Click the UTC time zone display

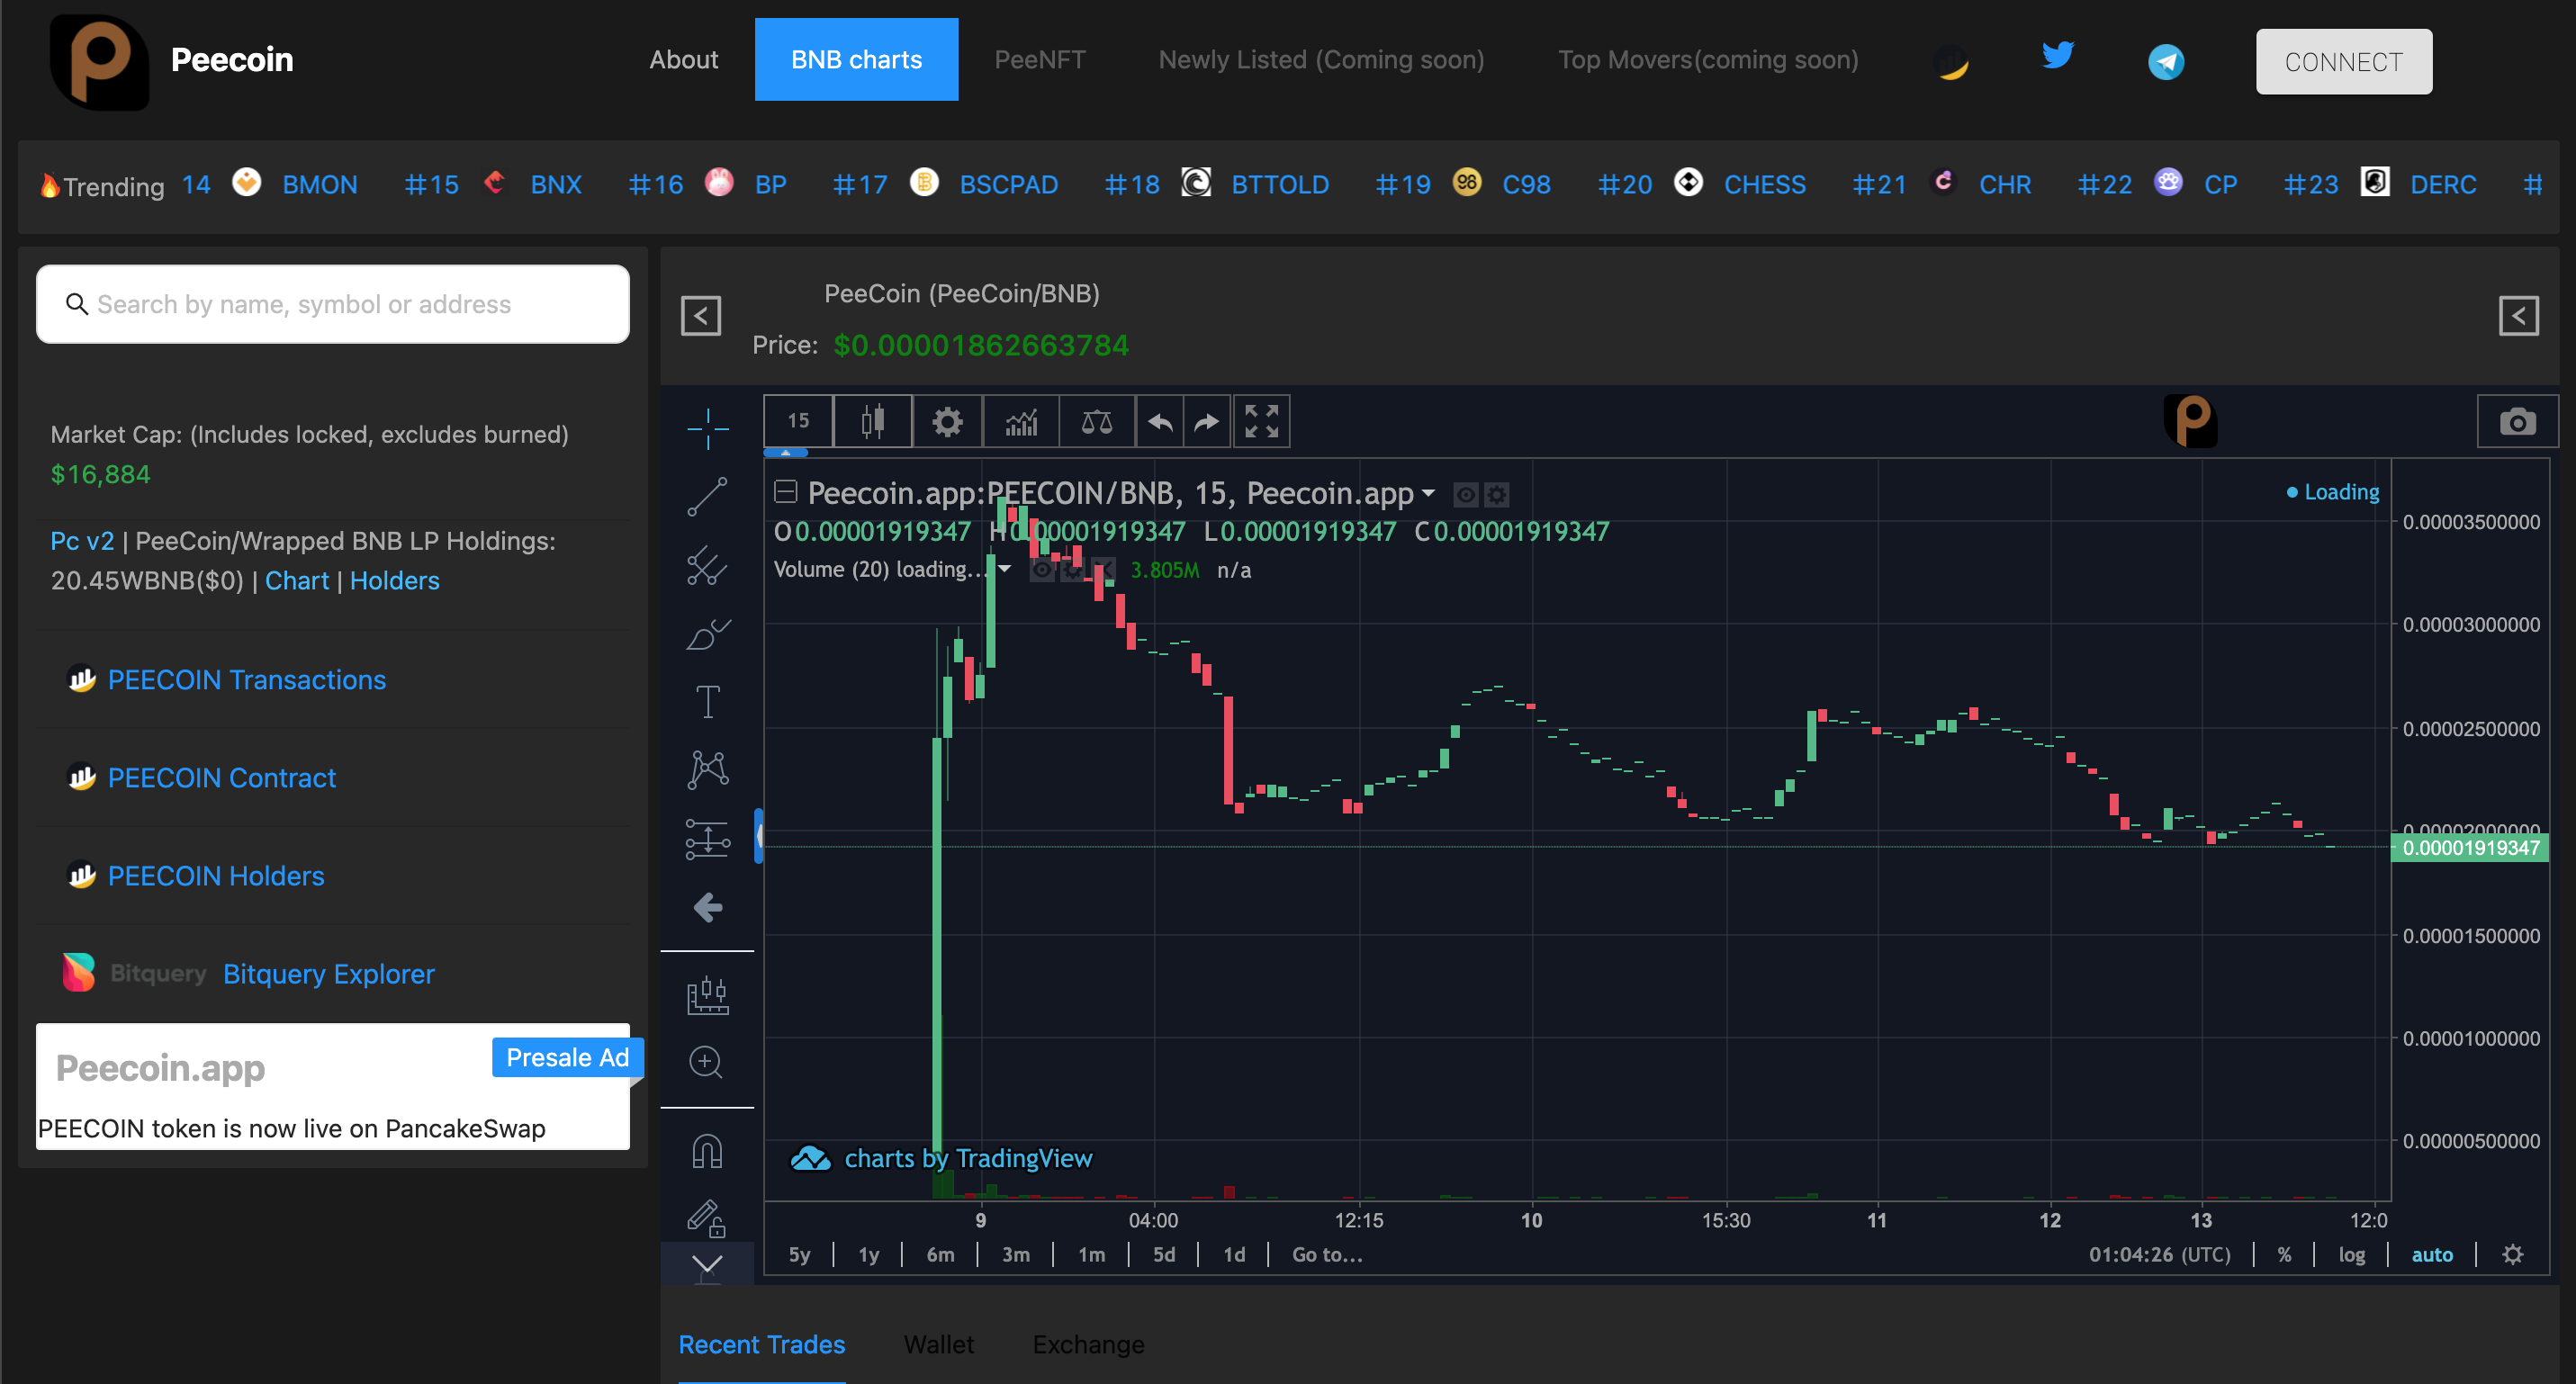tap(2159, 1254)
